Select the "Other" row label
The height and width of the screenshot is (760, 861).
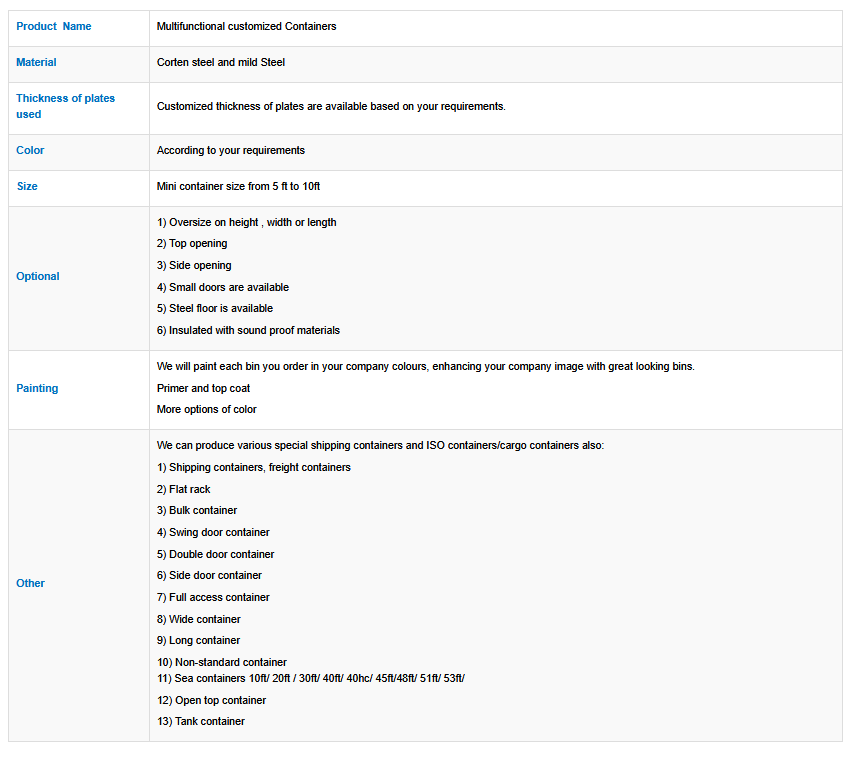point(30,584)
